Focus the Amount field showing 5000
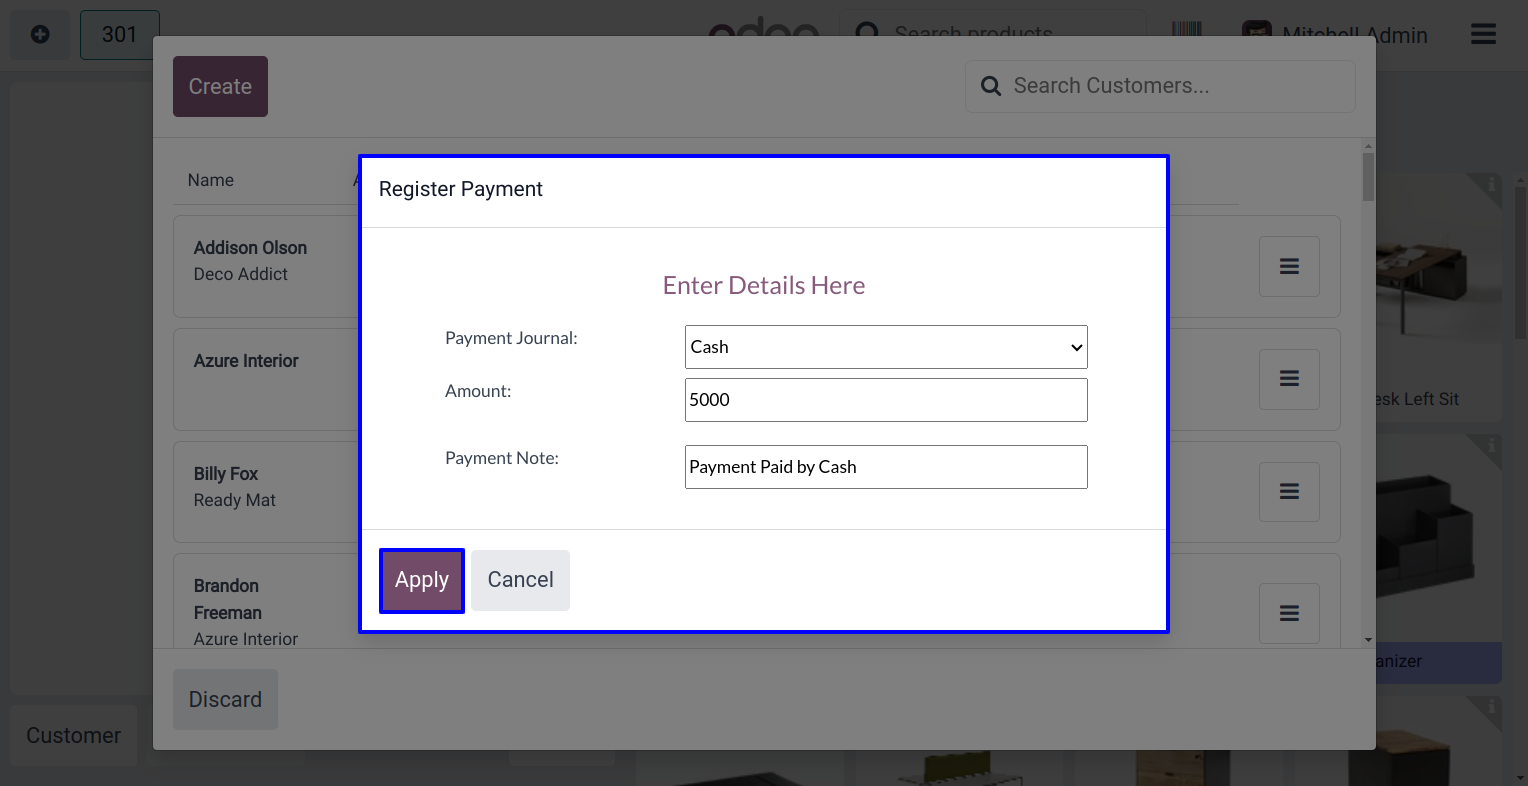 coord(886,400)
